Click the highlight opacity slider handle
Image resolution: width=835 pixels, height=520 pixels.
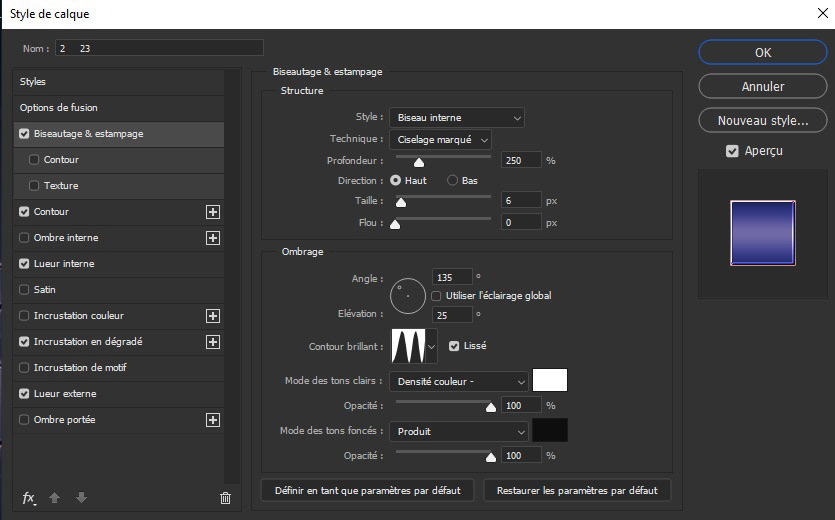pos(491,408)
